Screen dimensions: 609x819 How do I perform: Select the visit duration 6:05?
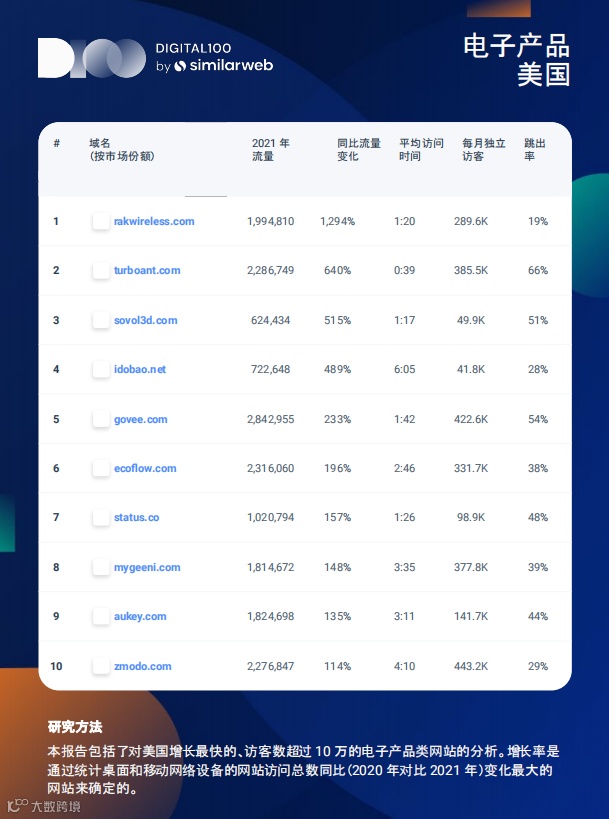[x=405, y=369]
